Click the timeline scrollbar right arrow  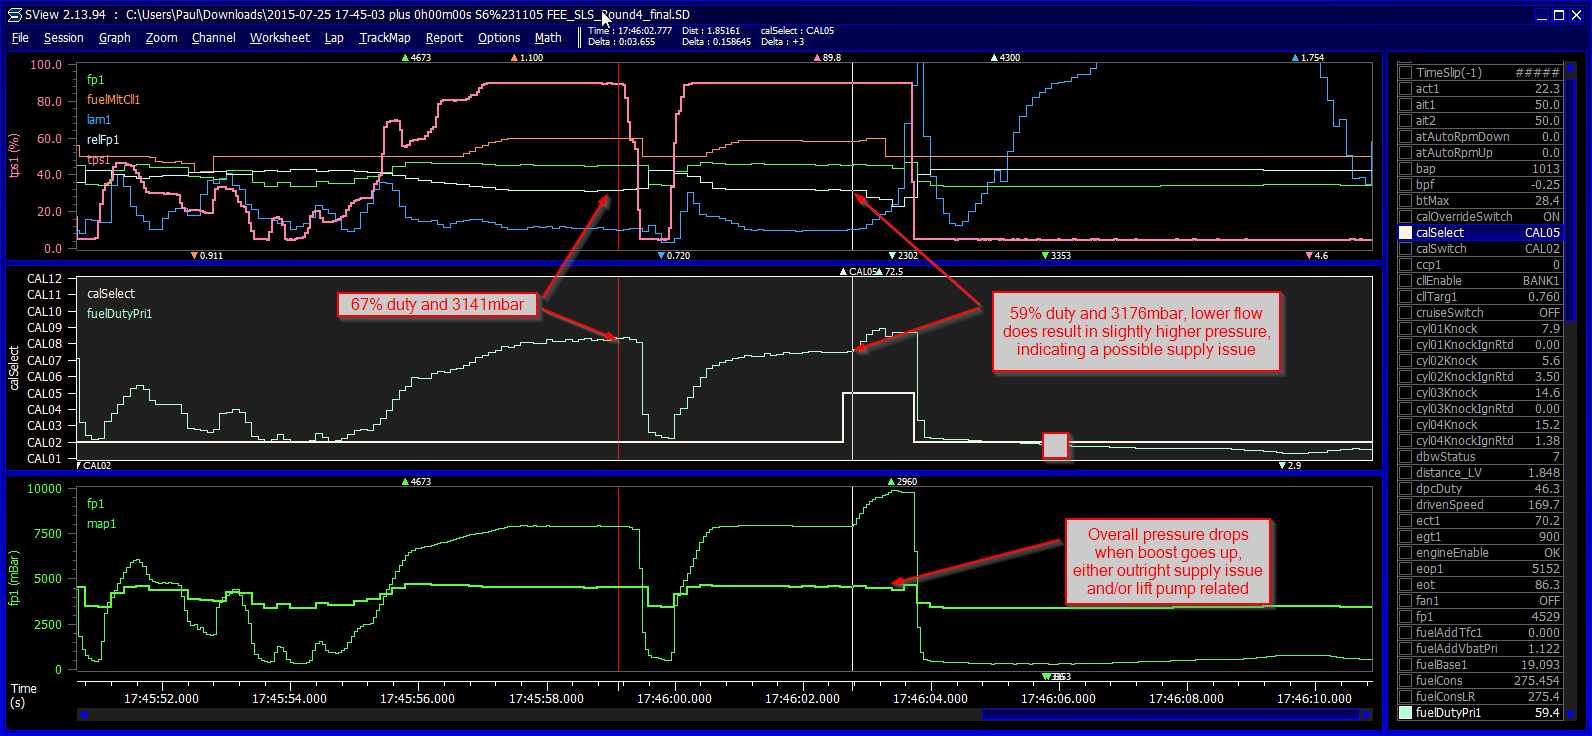pos(1366,715)
